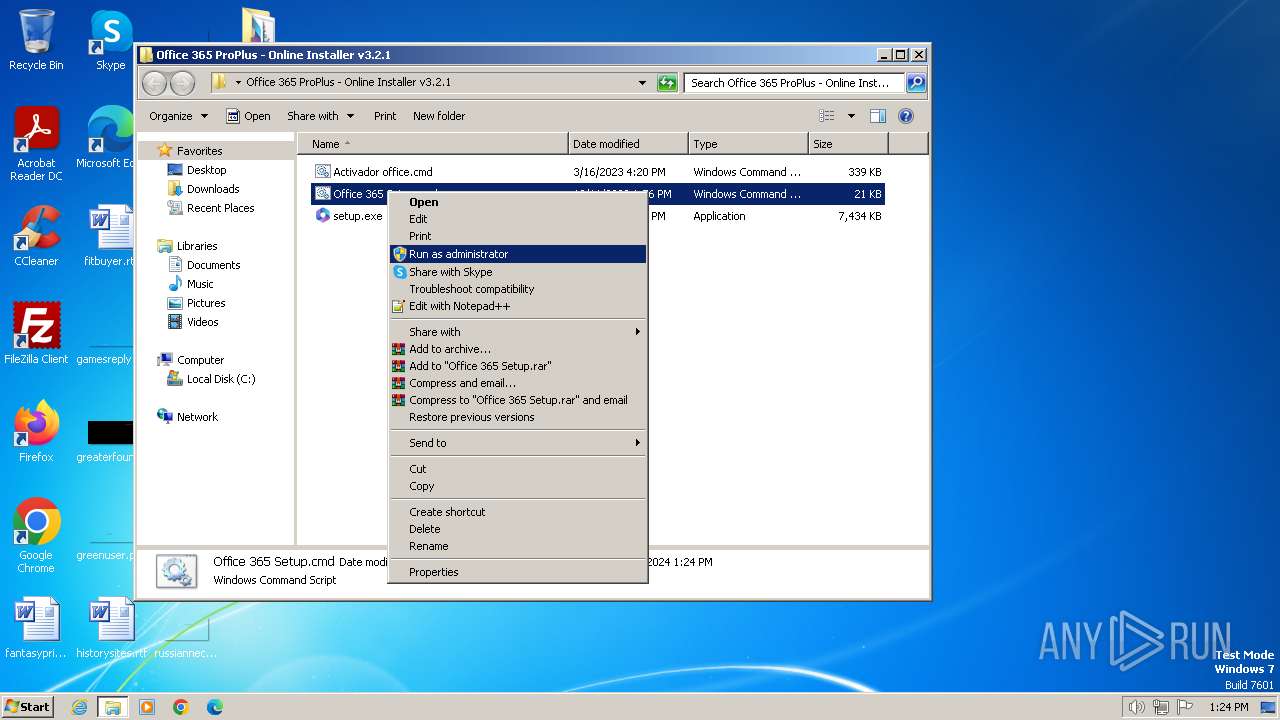This screenshot has height=720, width=1280.
Task: Click the Internet Explorer taskbar icon
Action: [x=79, y=707]
